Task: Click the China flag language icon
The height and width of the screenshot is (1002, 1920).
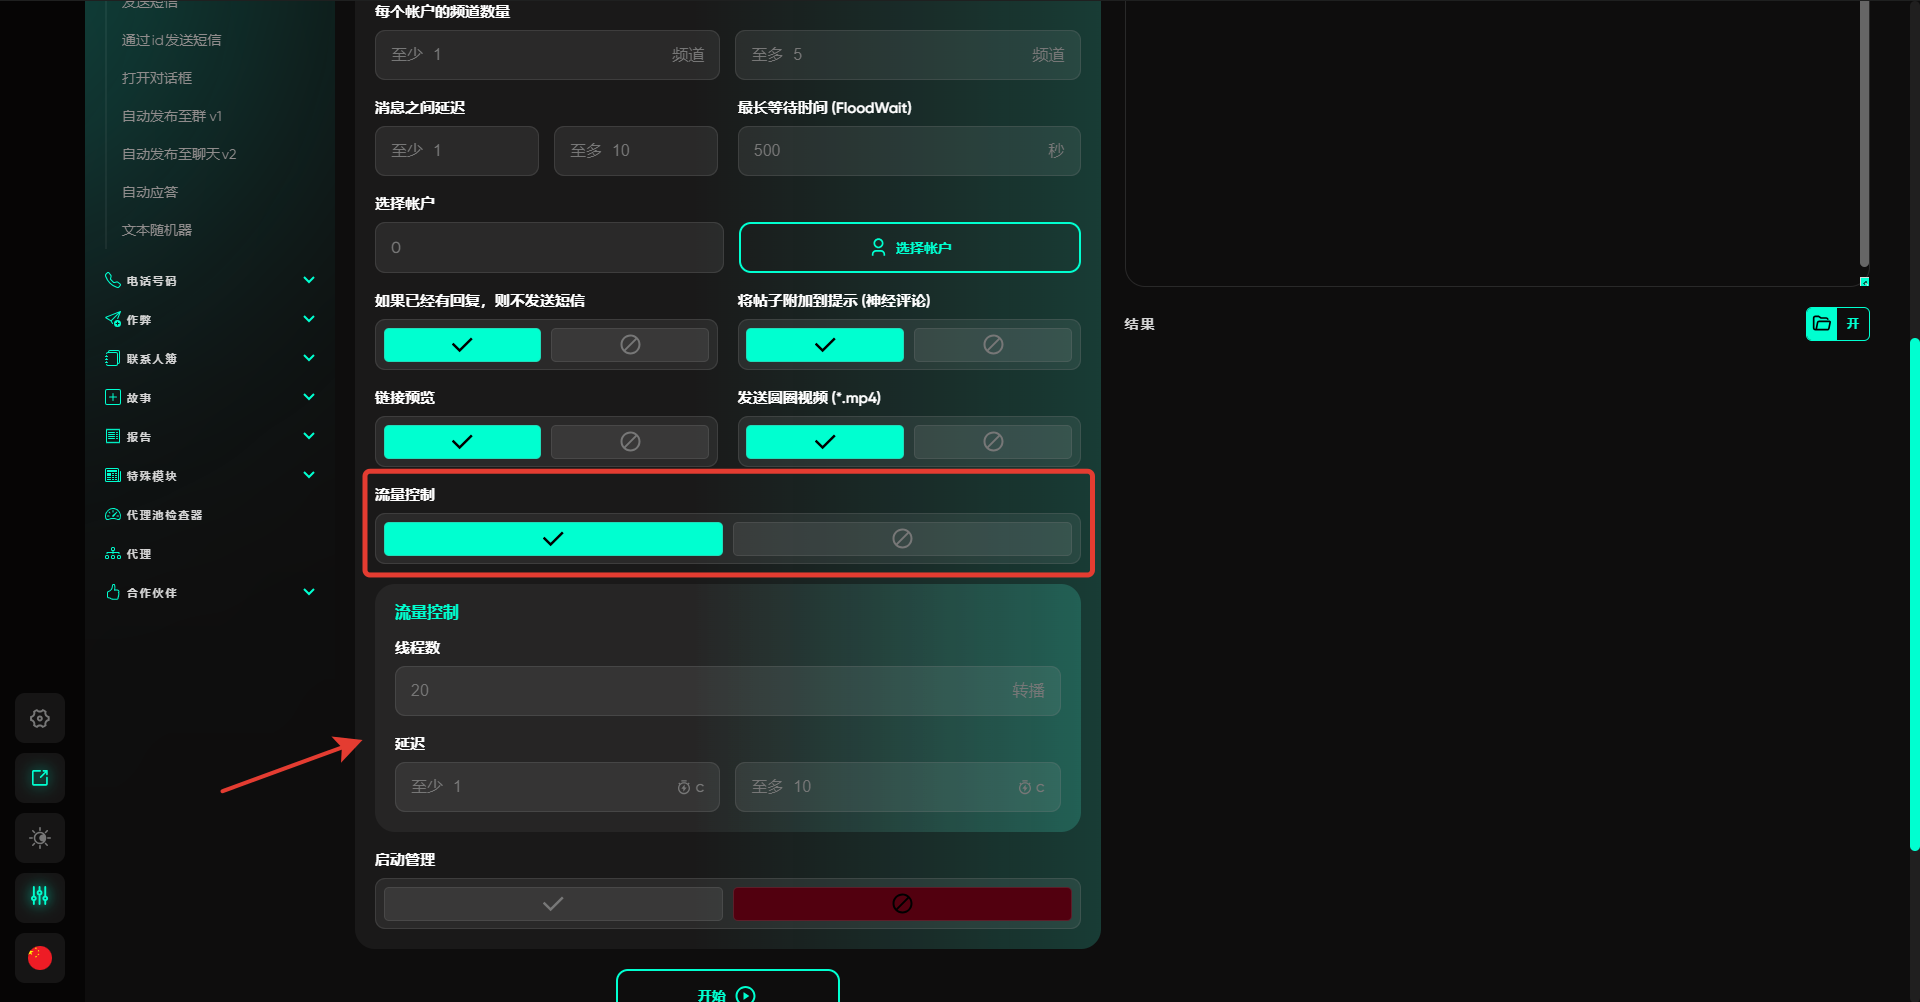Action: coord(40,957)
